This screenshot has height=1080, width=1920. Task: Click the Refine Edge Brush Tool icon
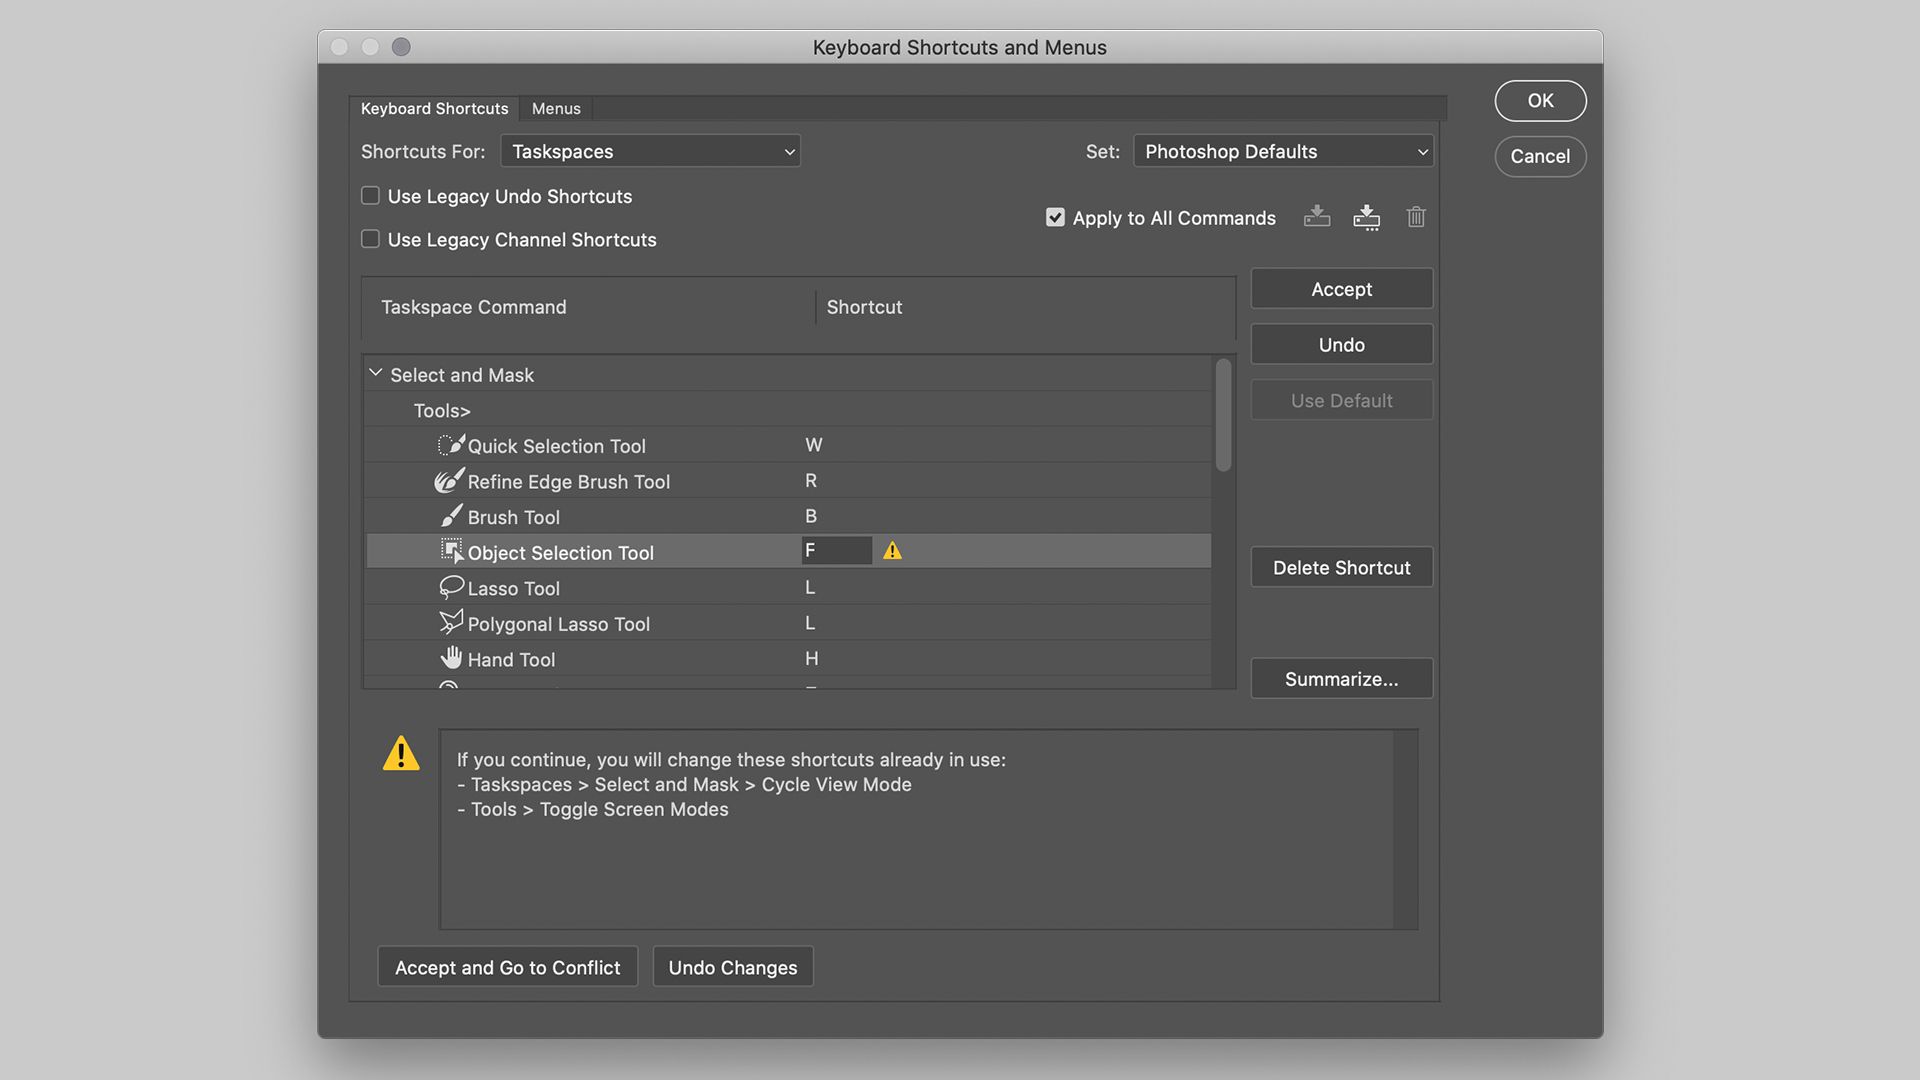coord(451,480)
